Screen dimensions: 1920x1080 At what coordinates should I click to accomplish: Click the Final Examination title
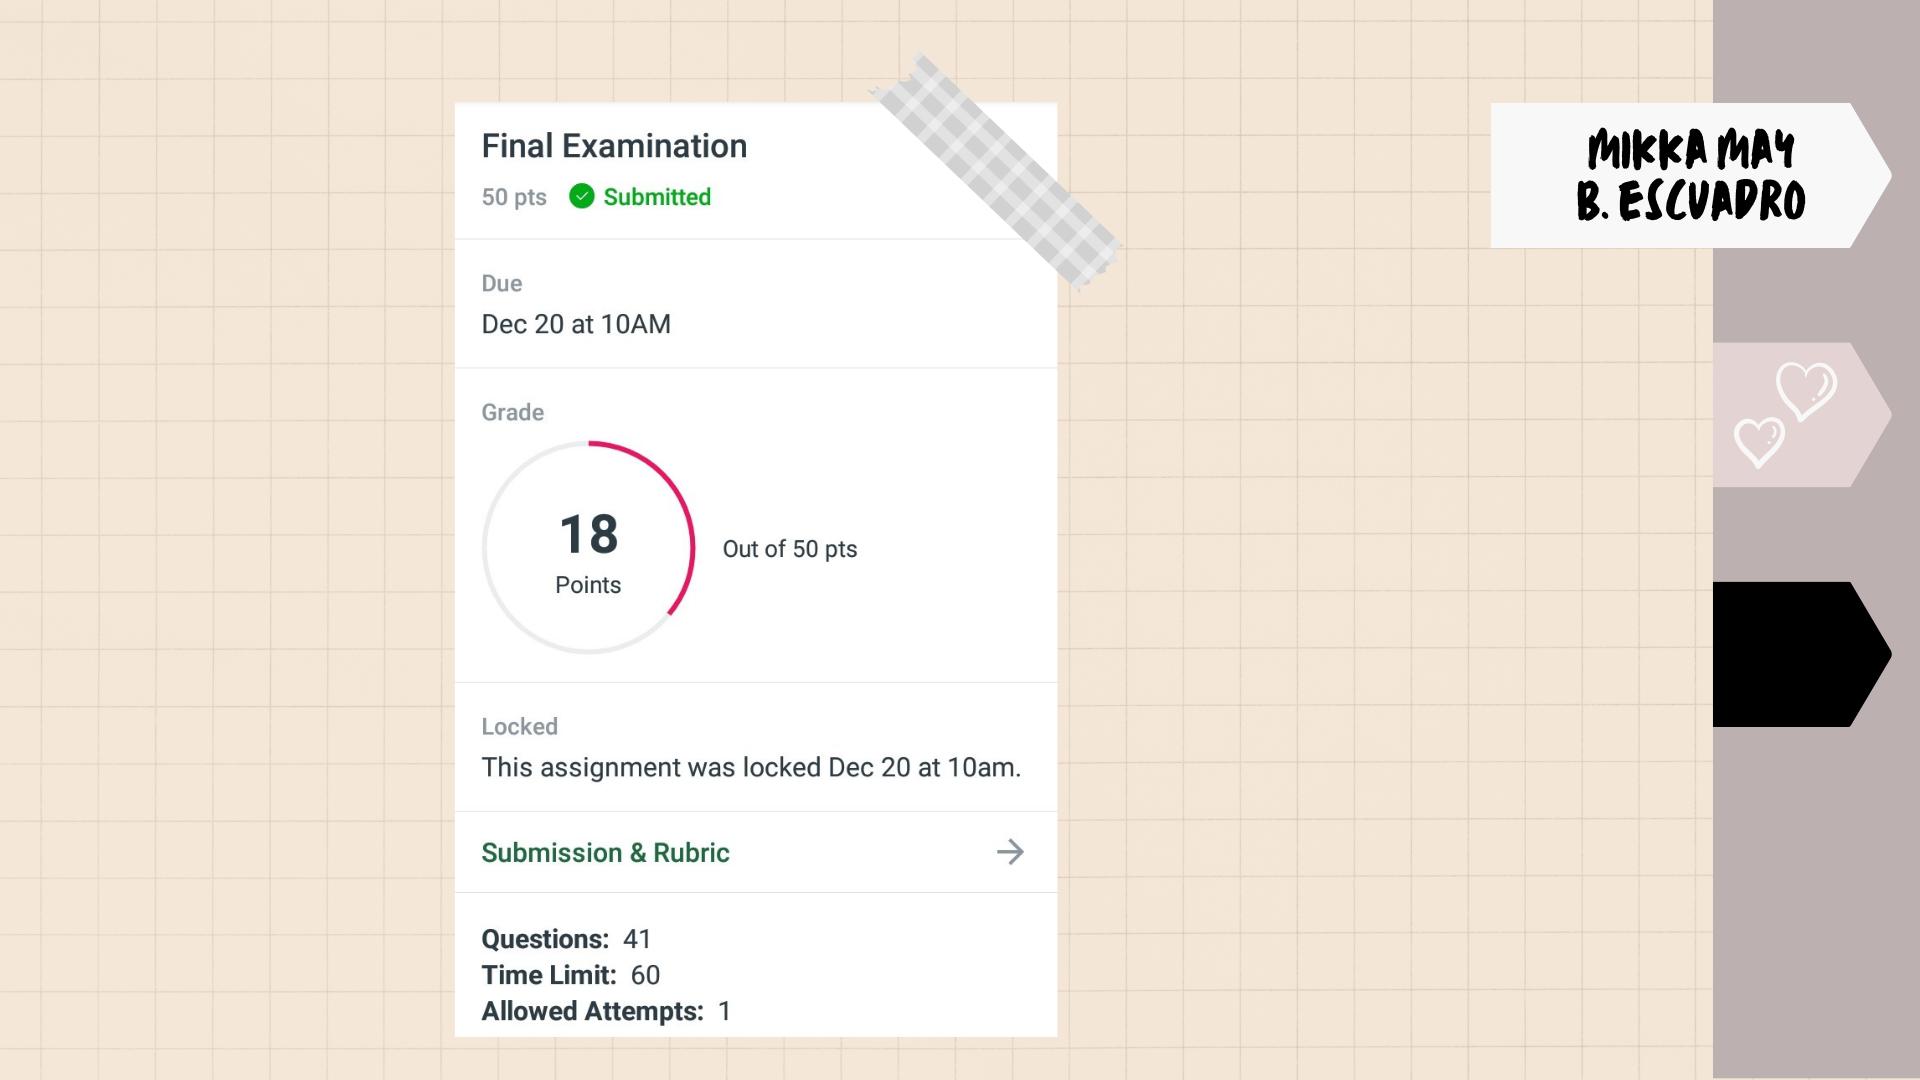pos(614,146)
